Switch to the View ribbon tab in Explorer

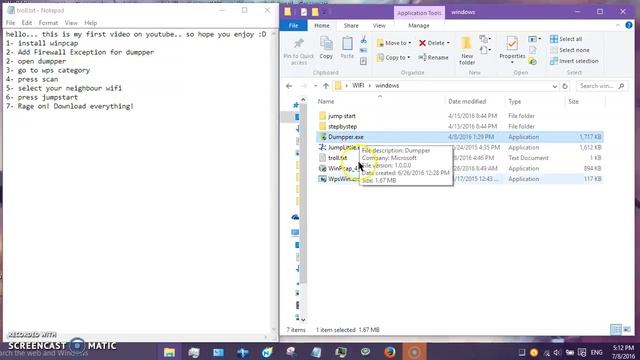379,25
